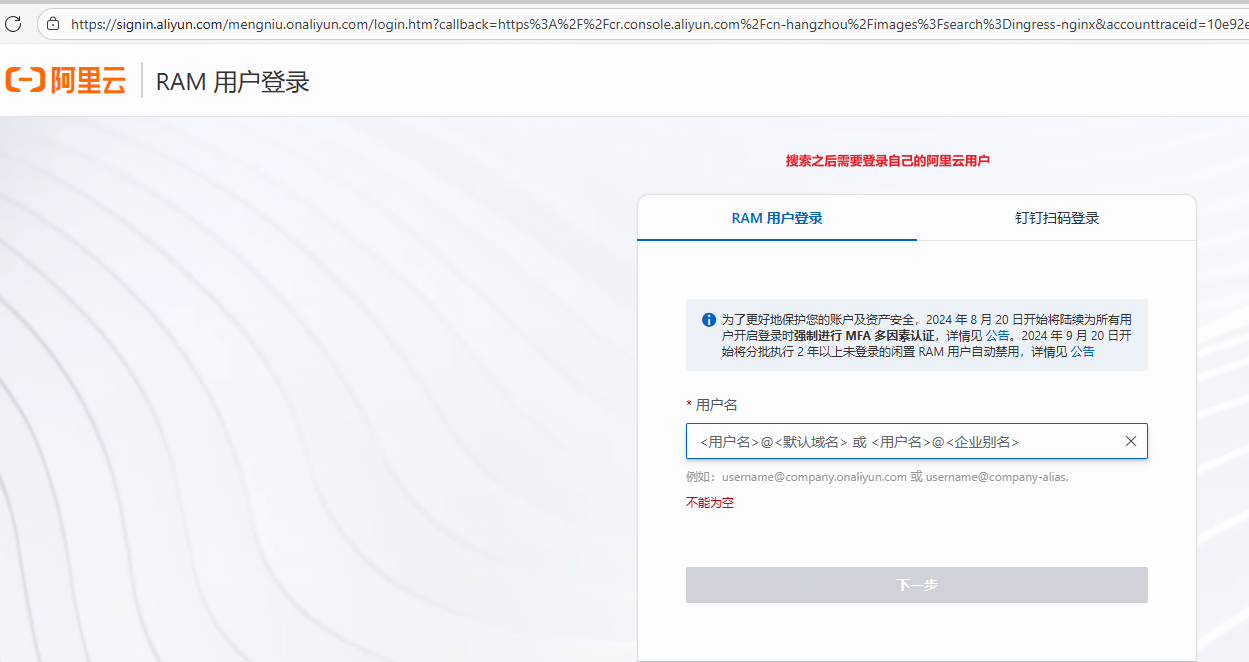The image size is (1249, 662).
Task: Open the 公告 link about idle RAM users
Action: (x=1082, y=352)
